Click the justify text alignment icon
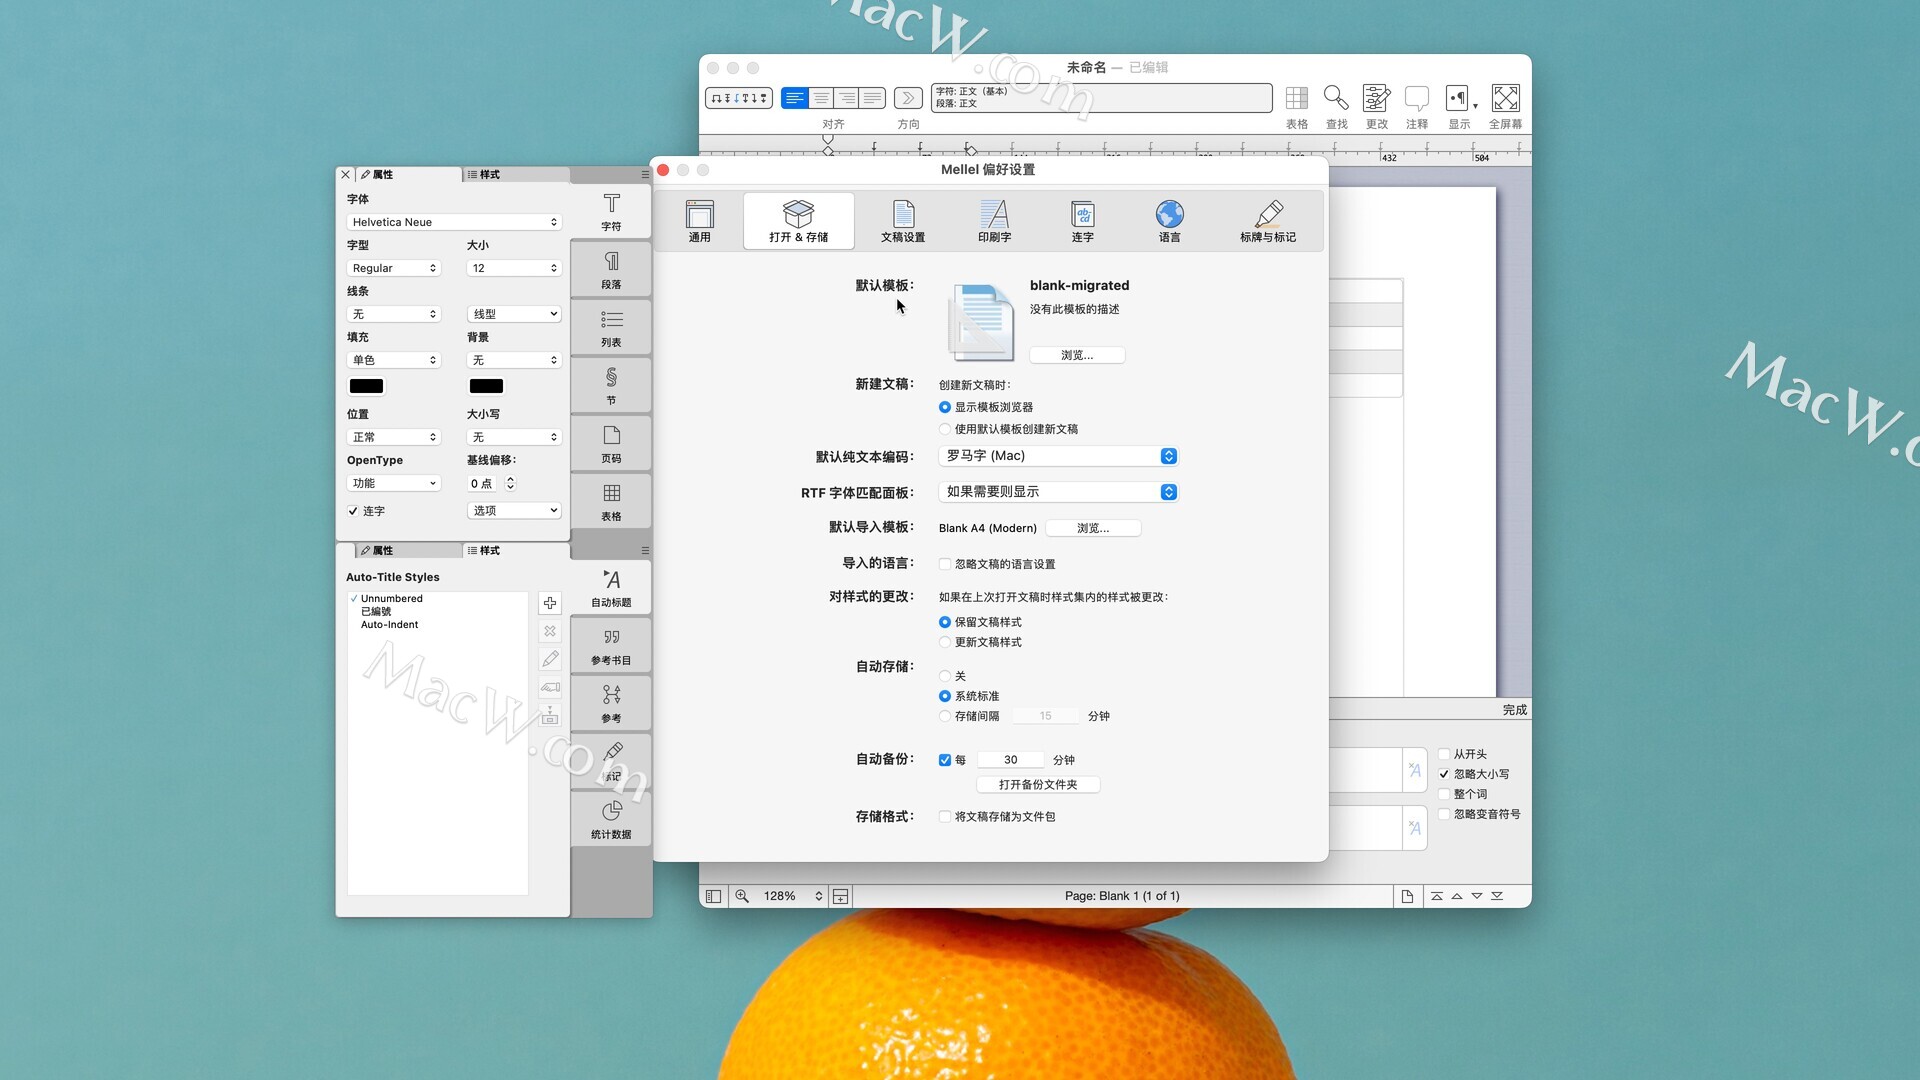Image resolution: width=1920 pixels, height=1080 pixels. pos(873,98)
